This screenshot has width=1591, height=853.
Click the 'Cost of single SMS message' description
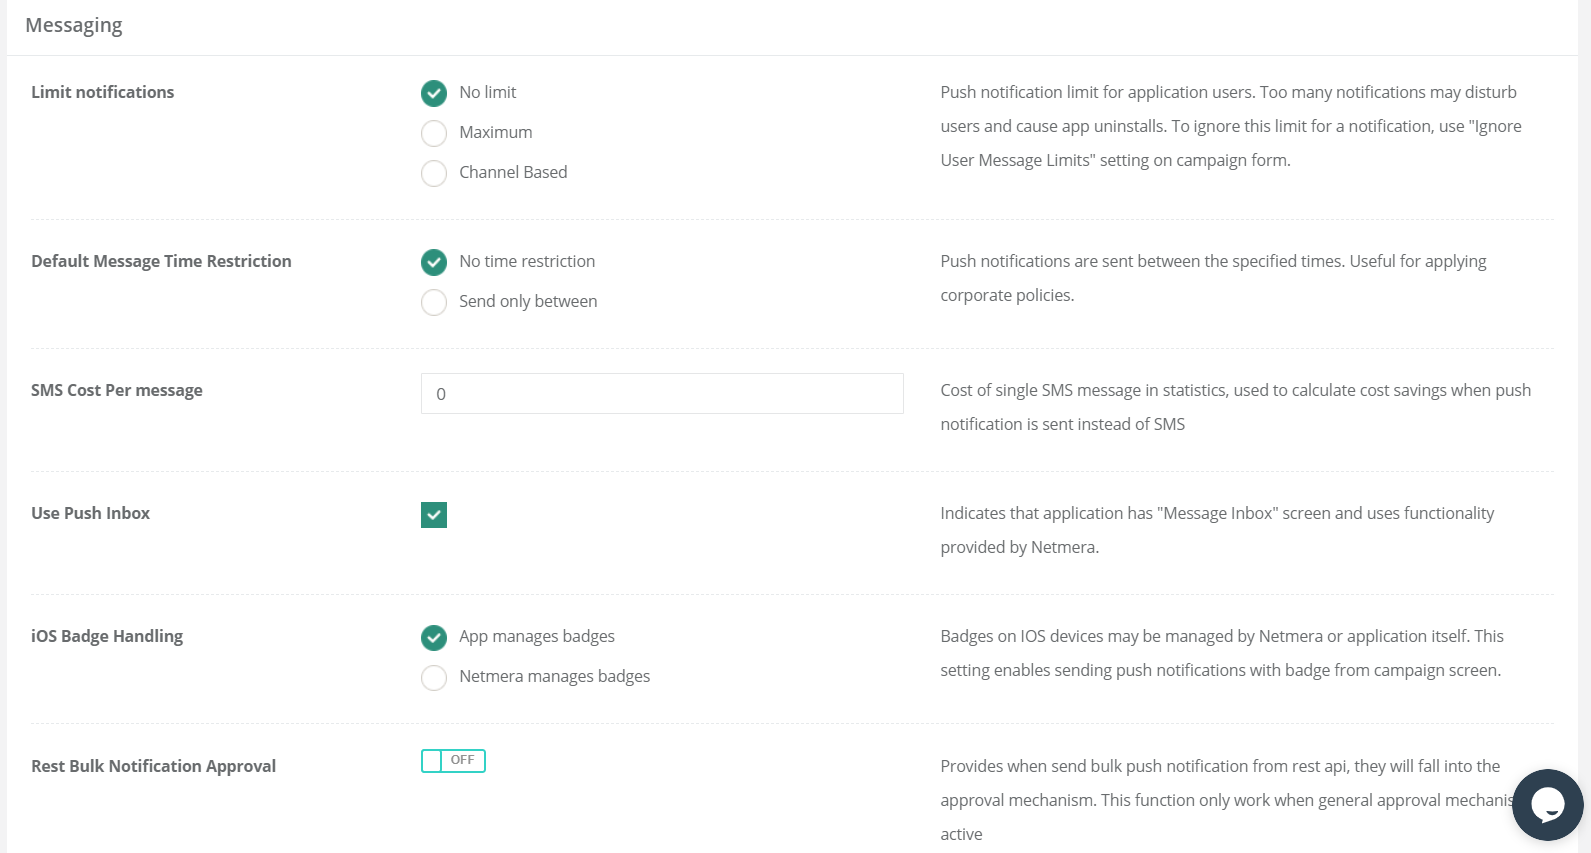tap(1236, 407)
